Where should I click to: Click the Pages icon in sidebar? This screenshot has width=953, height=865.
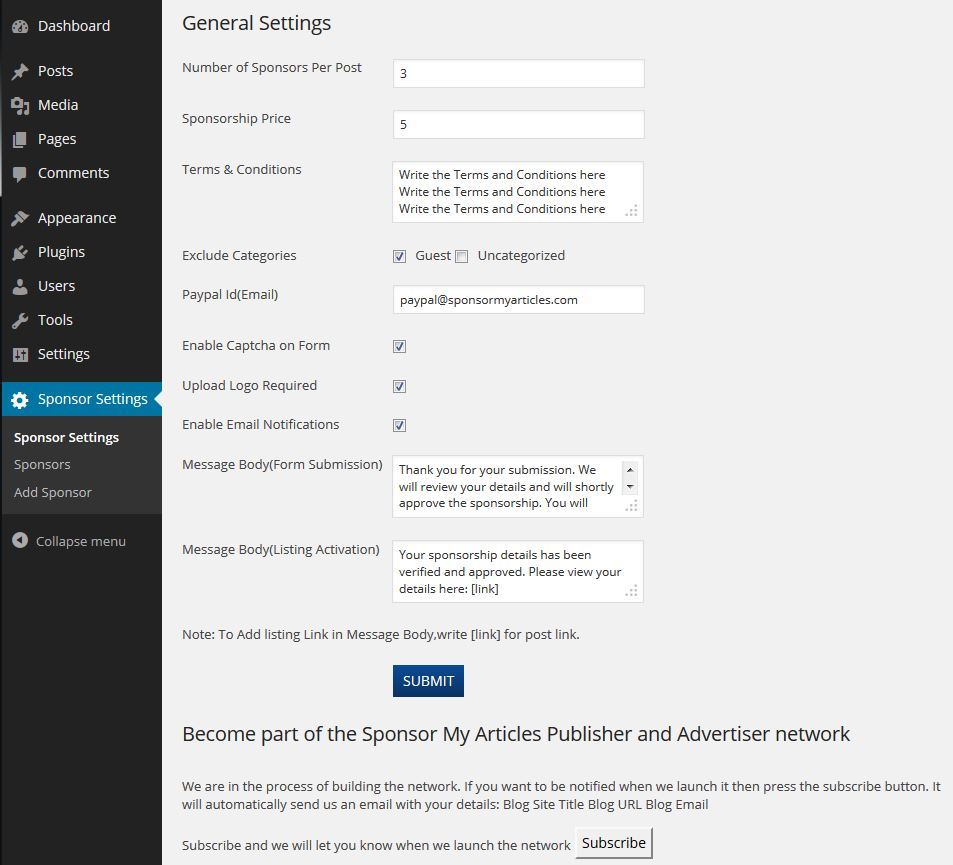point(20,139)
